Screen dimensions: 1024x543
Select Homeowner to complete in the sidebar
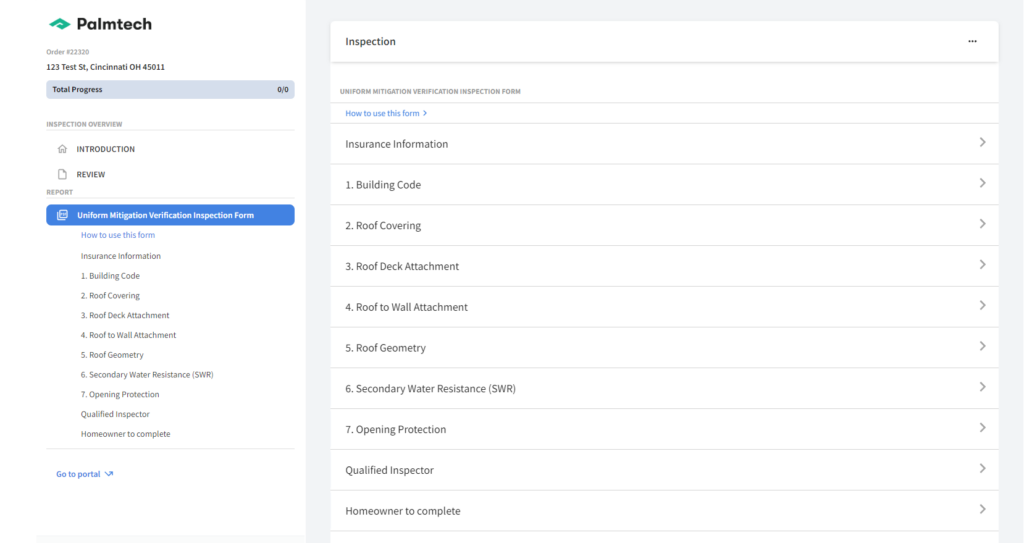point(125,434)
